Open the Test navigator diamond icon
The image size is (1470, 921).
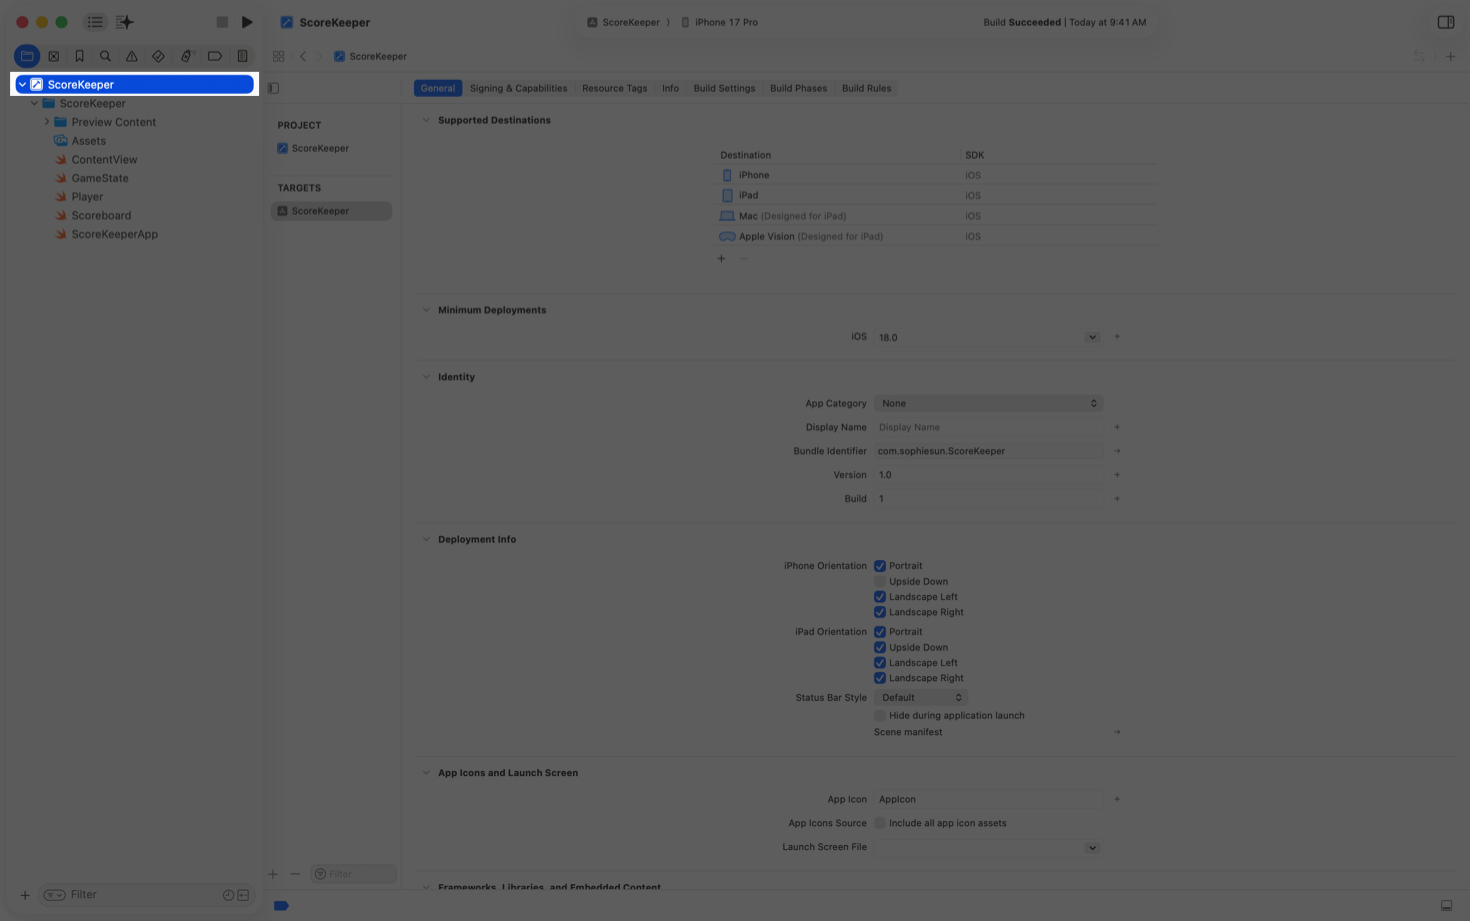(158, 56)
